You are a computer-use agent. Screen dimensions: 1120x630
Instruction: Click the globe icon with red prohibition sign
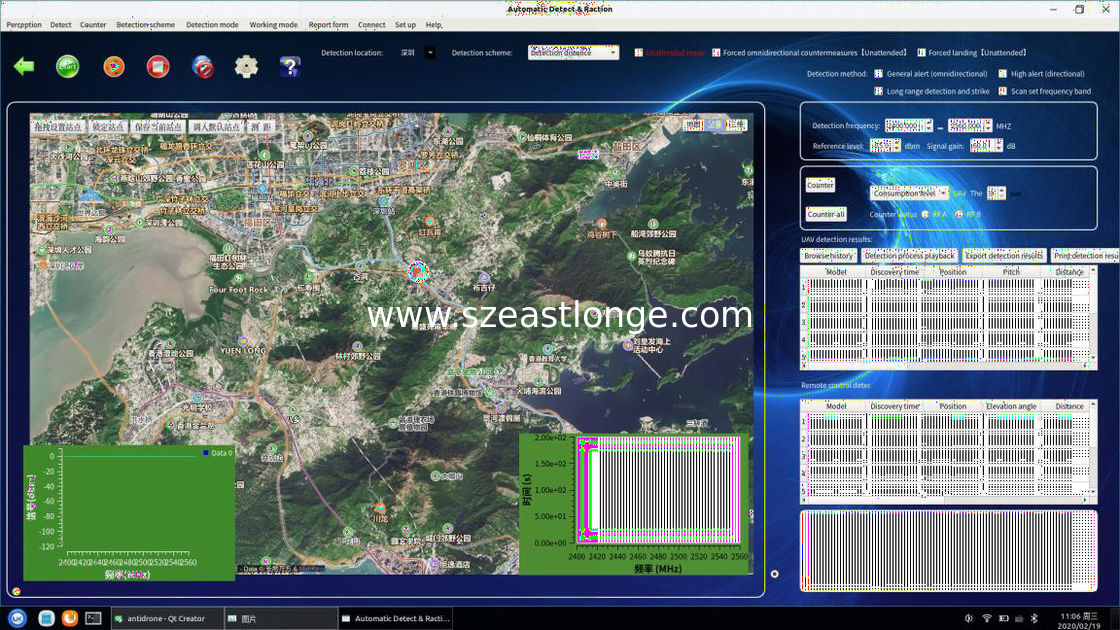point(202,67)
